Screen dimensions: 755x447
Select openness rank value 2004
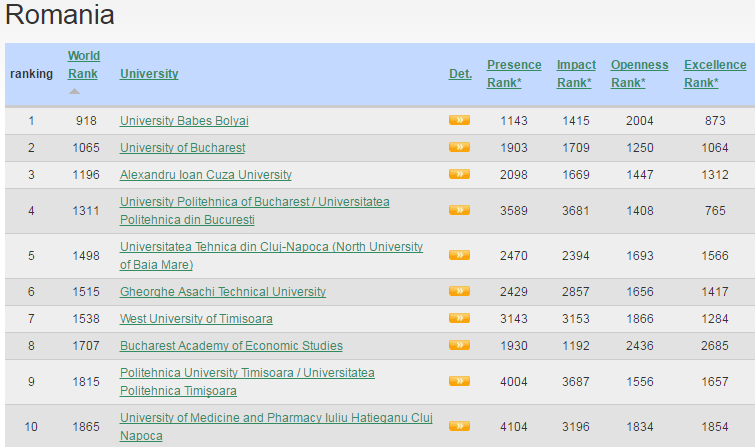[639, 120]
